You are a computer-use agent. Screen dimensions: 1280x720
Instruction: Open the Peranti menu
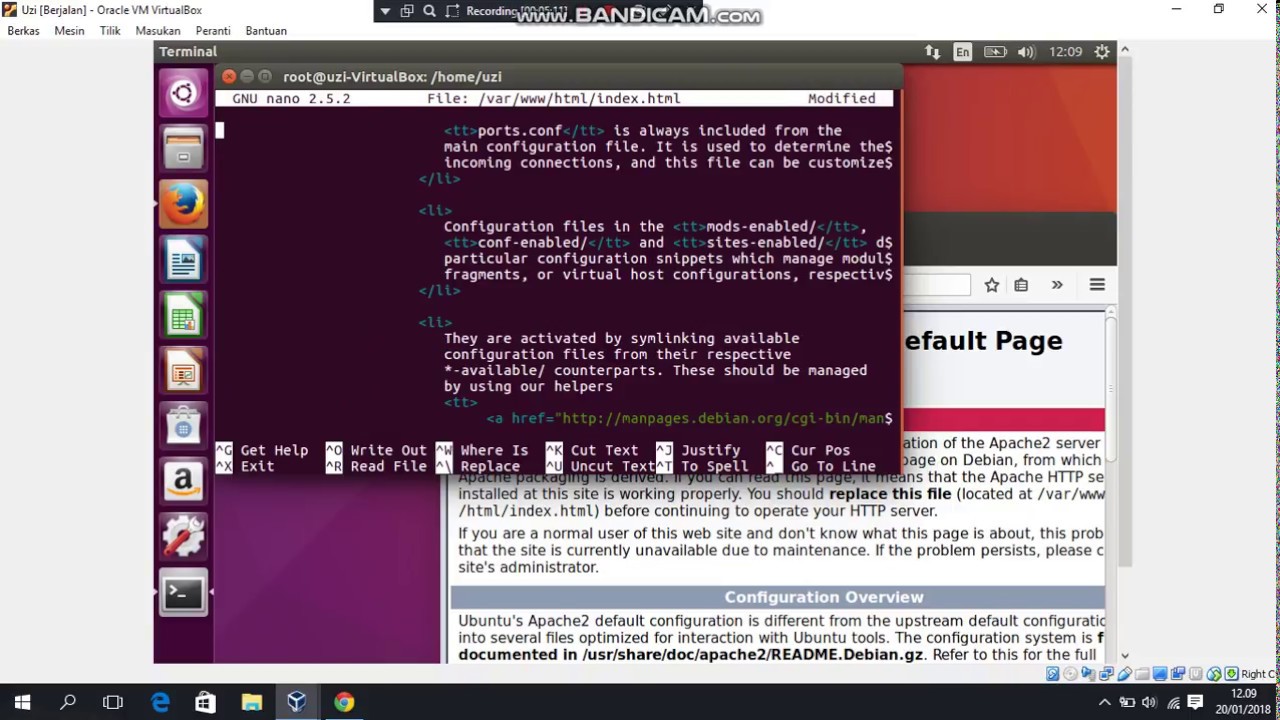click(x=213, y=31)
